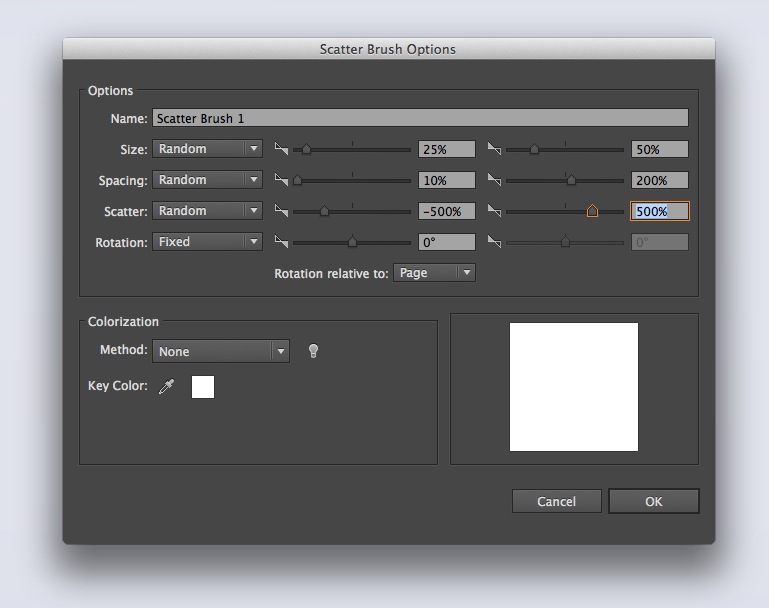Click the Key Color eyedropper icon
The height and width of the screenshot is (608, 769).
pyautogui.click(x=167, y=387)
